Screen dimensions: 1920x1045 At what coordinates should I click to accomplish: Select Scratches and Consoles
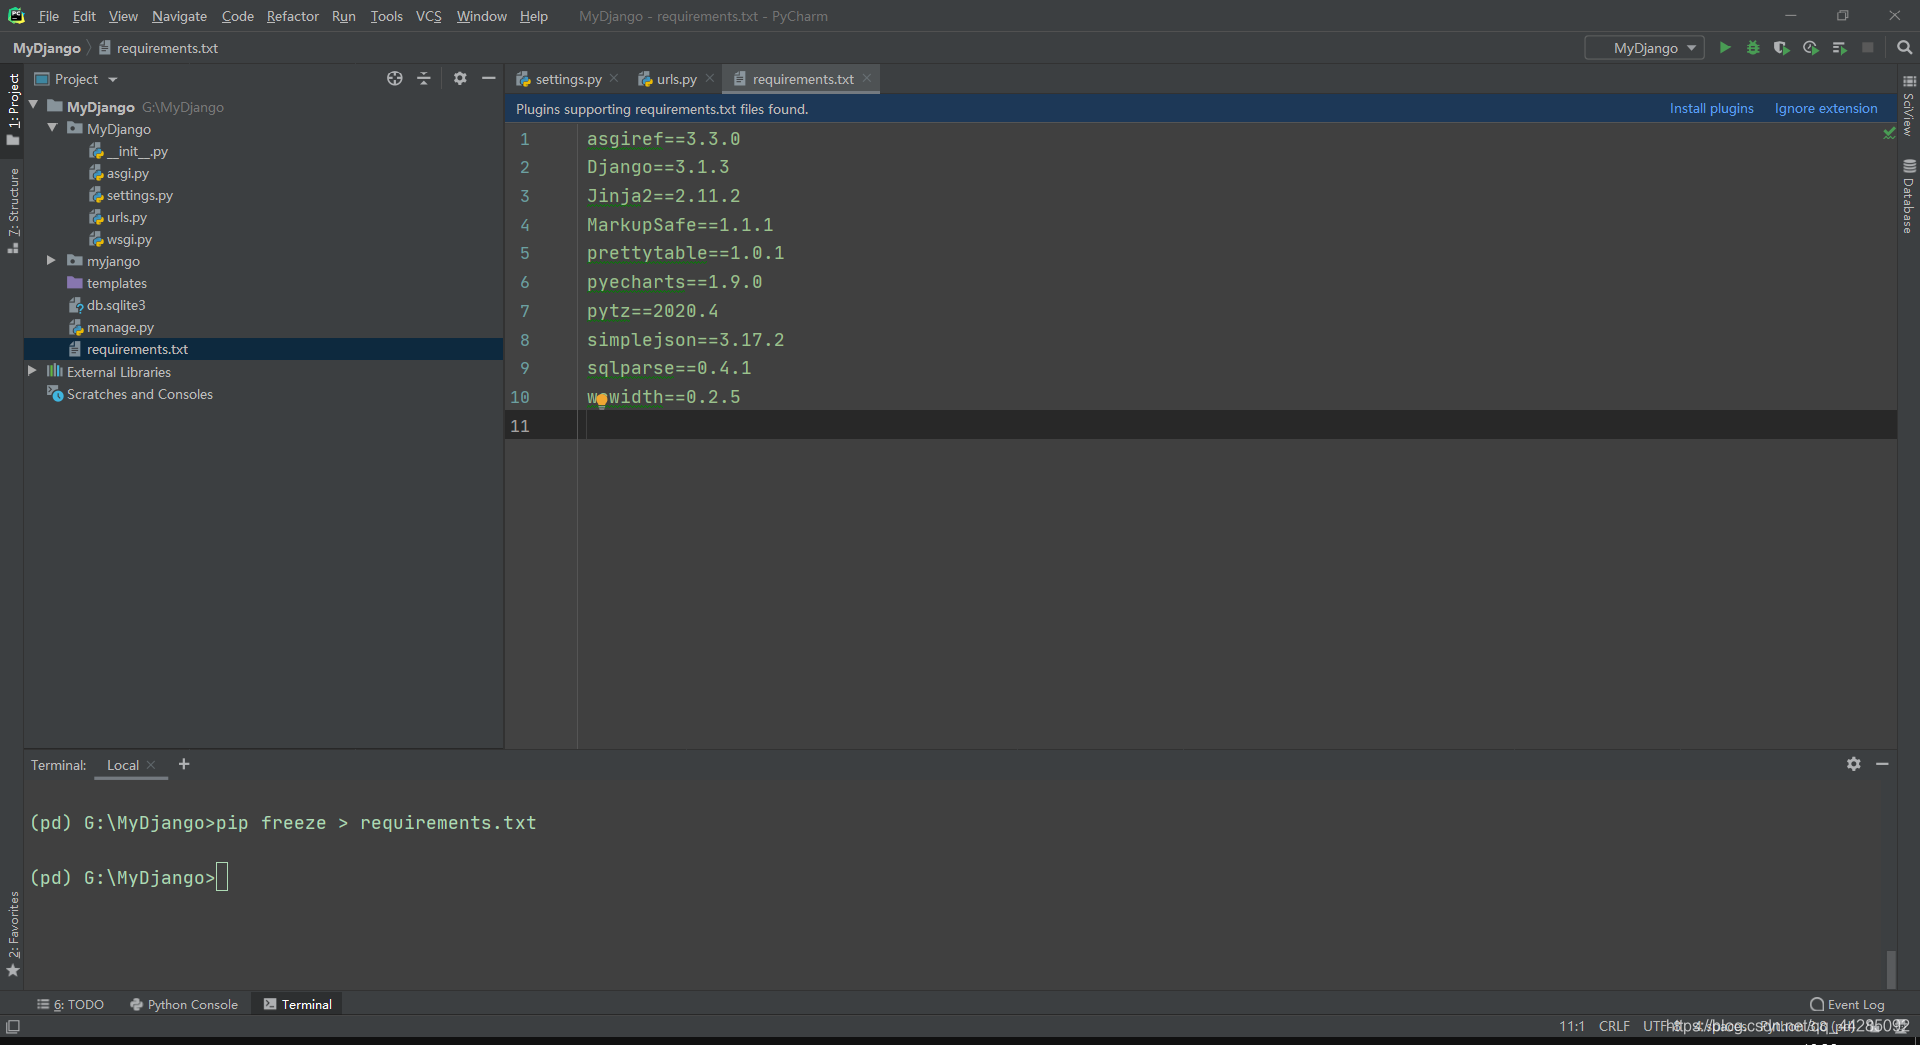click(x=139, y=394)
